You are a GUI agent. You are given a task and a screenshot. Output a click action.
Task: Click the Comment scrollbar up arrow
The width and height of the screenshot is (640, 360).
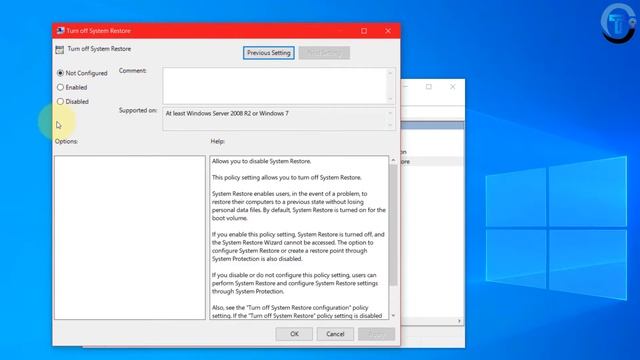[x=390, y=73]
